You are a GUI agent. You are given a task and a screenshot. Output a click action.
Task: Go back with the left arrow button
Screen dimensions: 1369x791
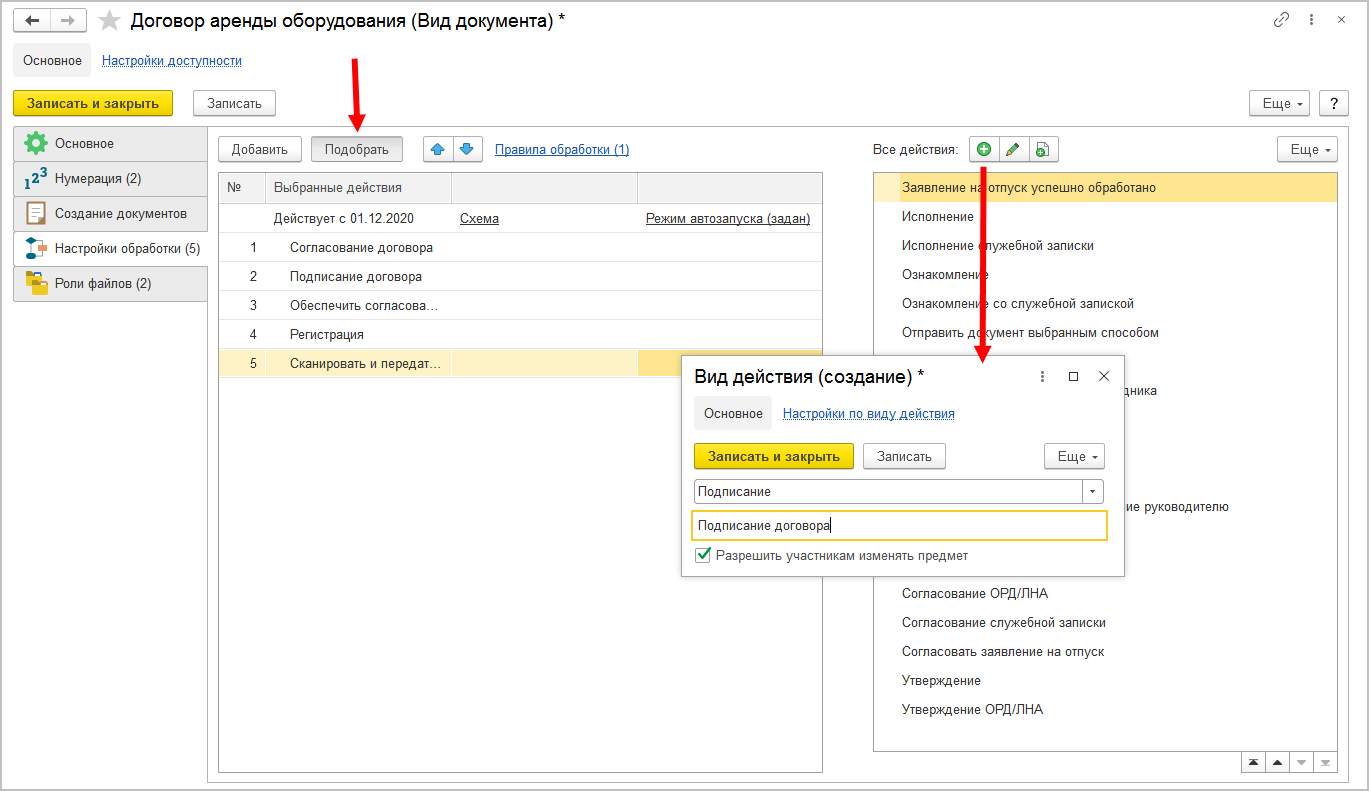(x=32, y=20)
